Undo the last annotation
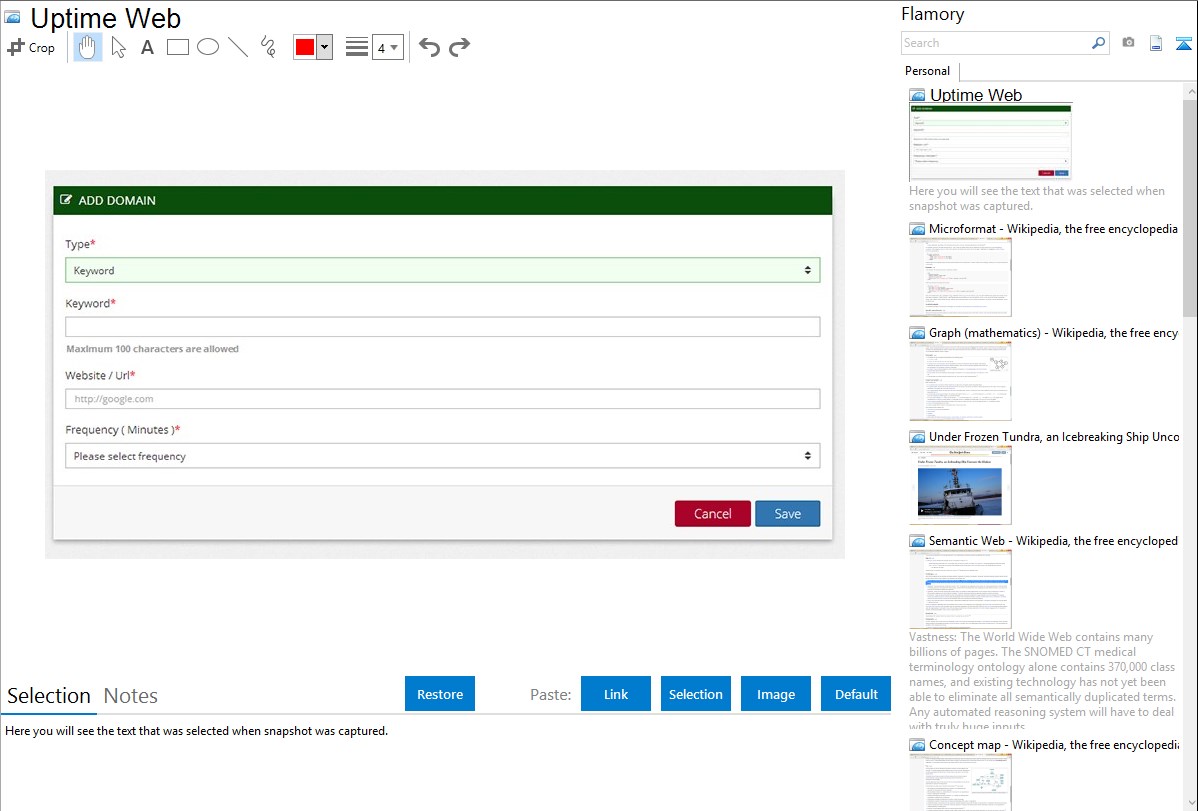Viewport: 1198px width, 811px height. pyautogui.click(x=429, y=47)
